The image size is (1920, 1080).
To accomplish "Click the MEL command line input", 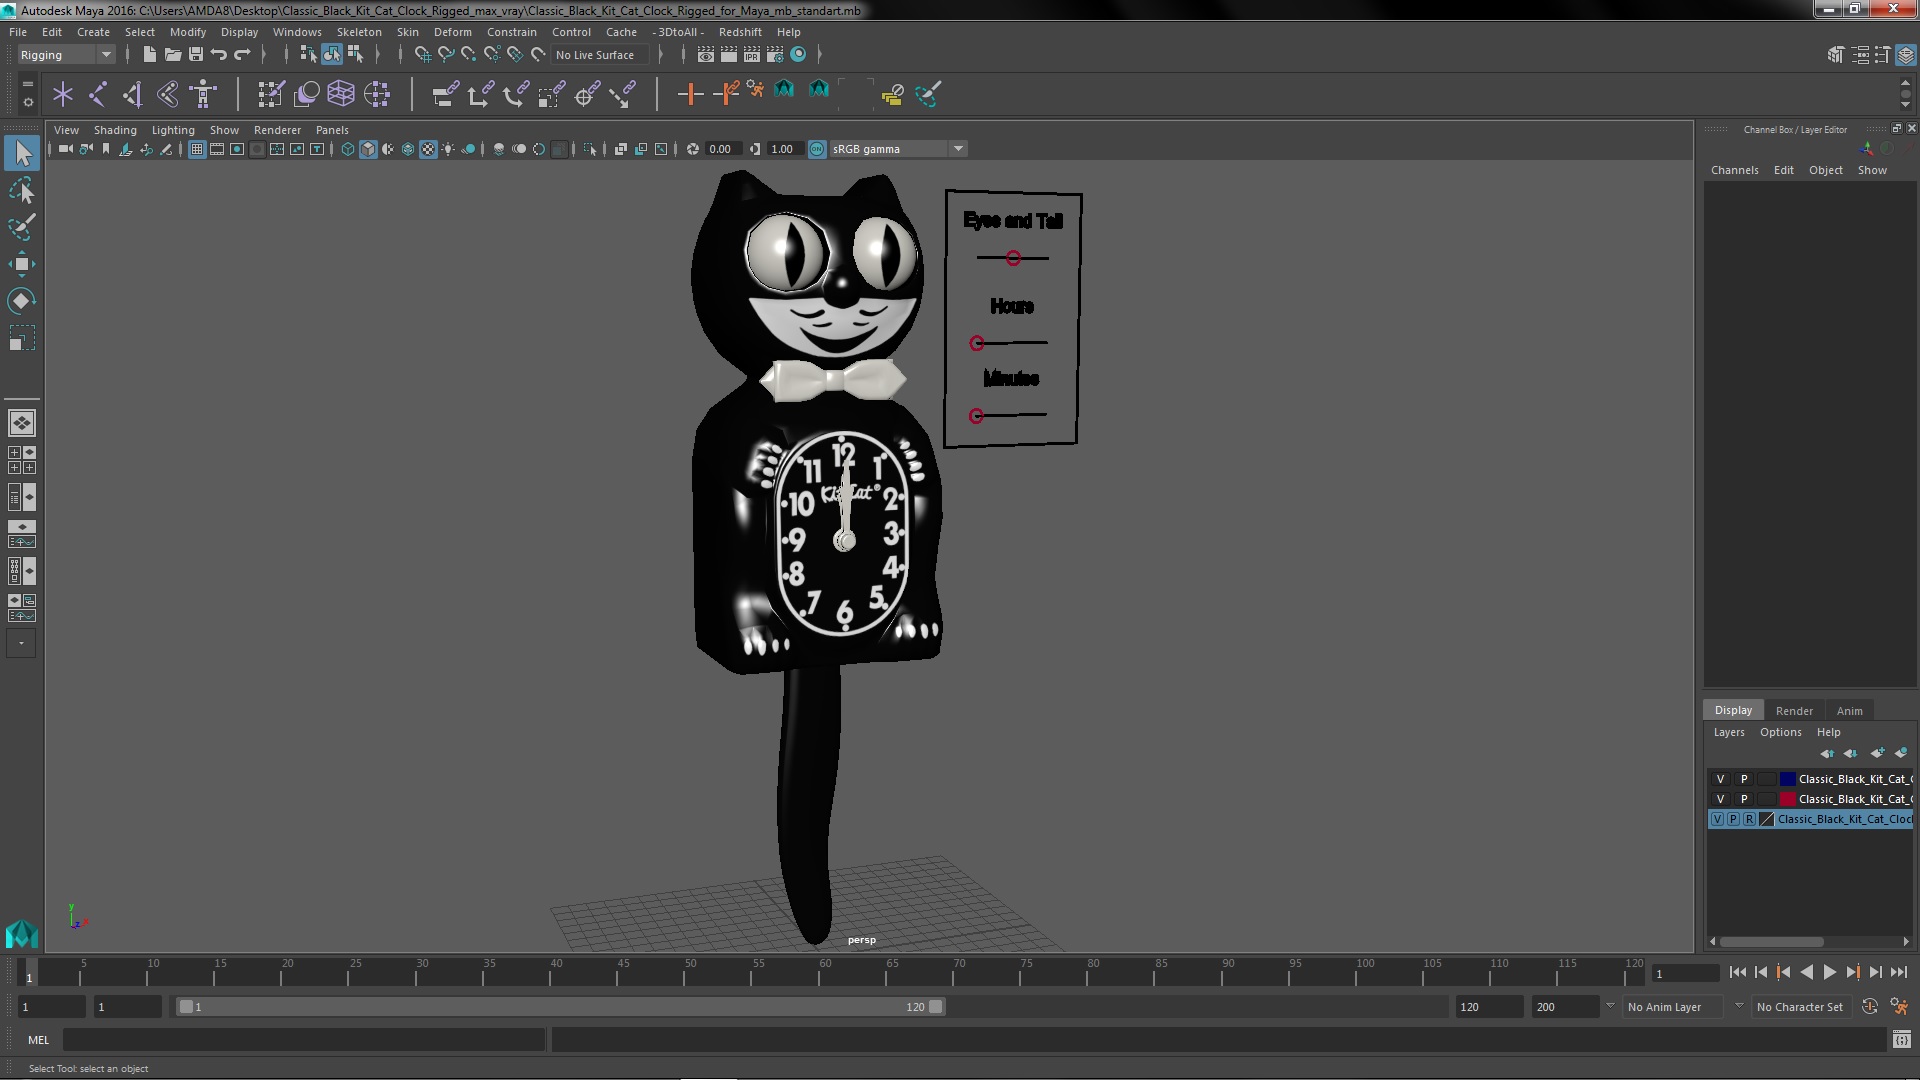I will tap(304, 1040).
